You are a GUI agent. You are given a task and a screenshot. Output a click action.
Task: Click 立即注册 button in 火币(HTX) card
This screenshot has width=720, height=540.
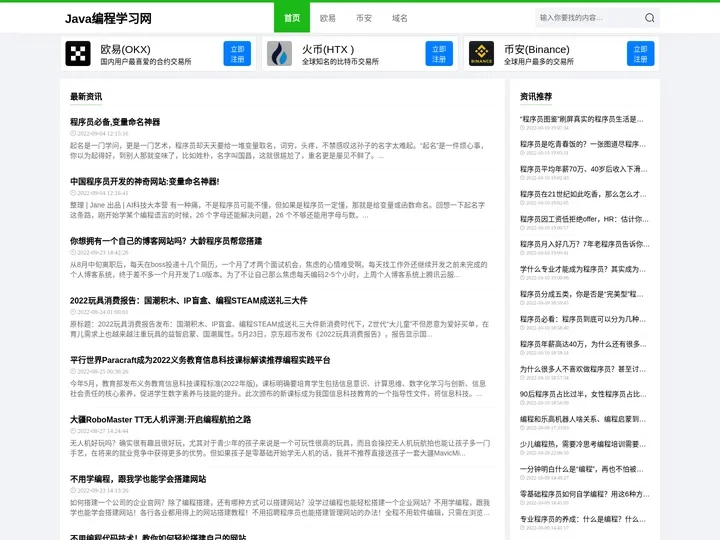click(x=439, y=54)
